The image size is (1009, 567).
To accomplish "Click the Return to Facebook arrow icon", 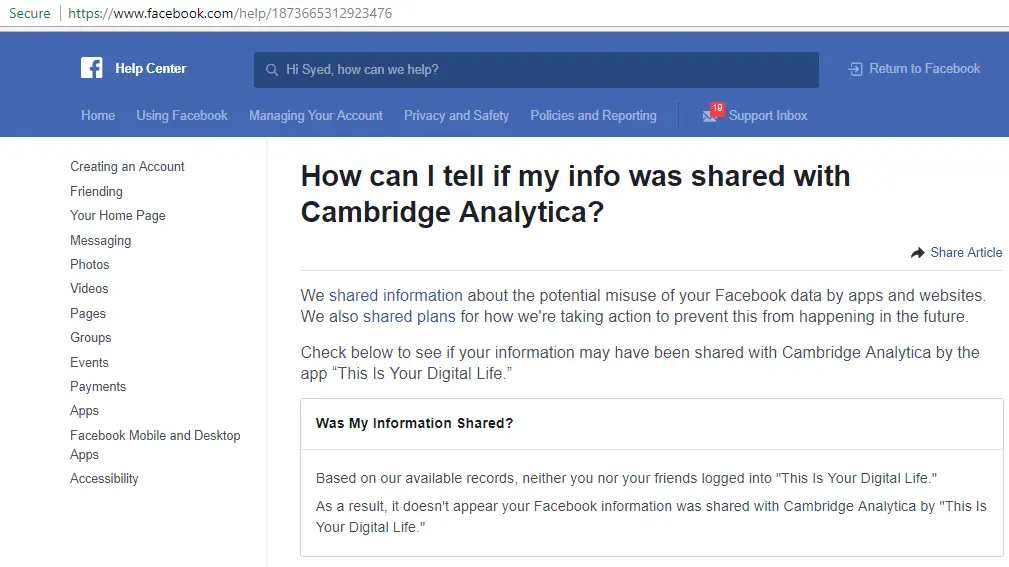I will pos(855,69).
